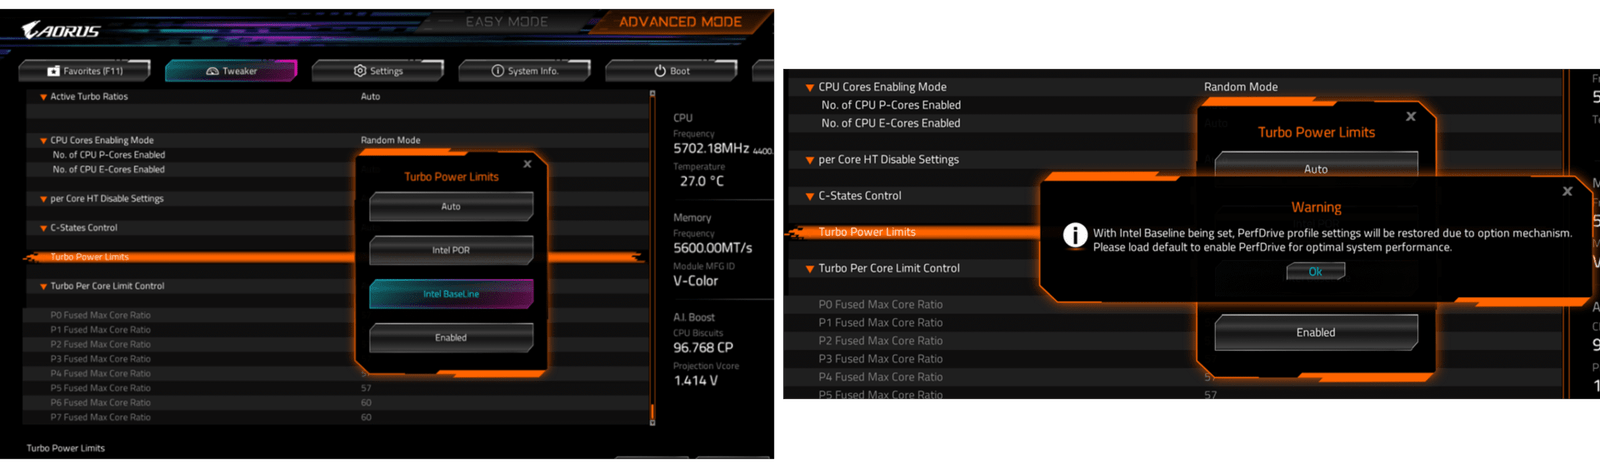1600x468 pixels.
Task: Expand C-States Control arrow in right screenshot
Action: (x=810, y=197)
